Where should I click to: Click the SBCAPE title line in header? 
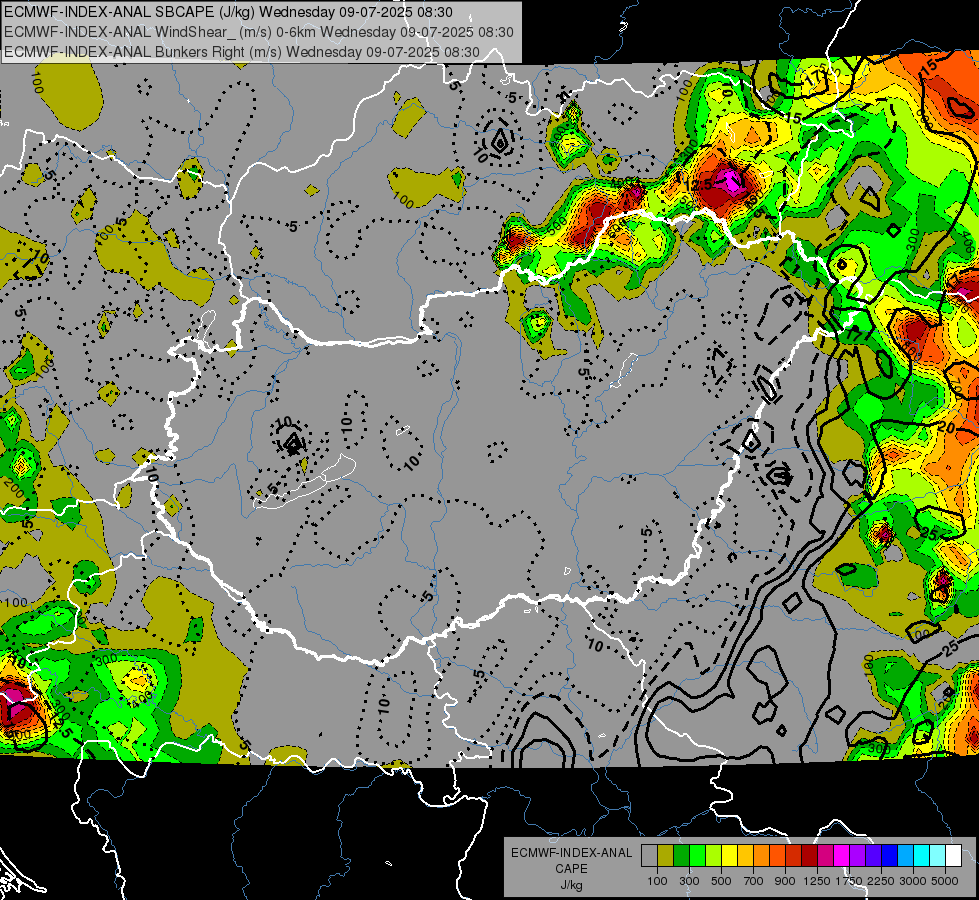[x=229, y=12]
